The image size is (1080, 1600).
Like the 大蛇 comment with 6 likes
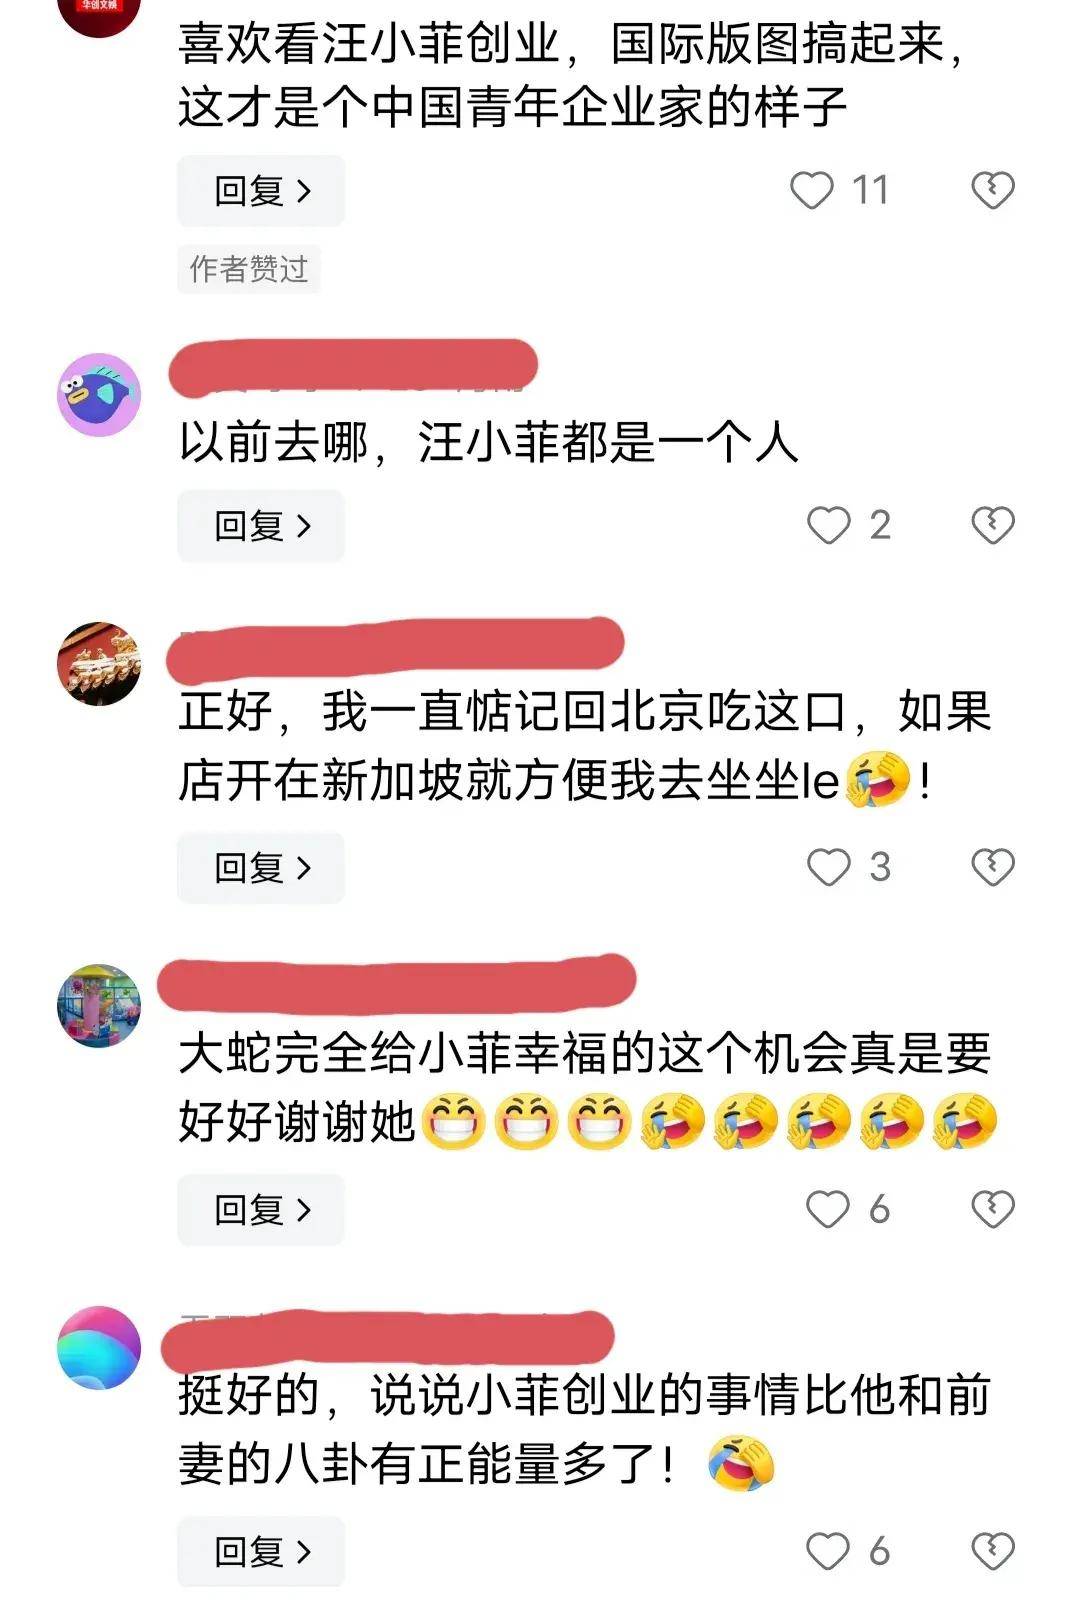pyautogui.click(x=828, y=1209)
